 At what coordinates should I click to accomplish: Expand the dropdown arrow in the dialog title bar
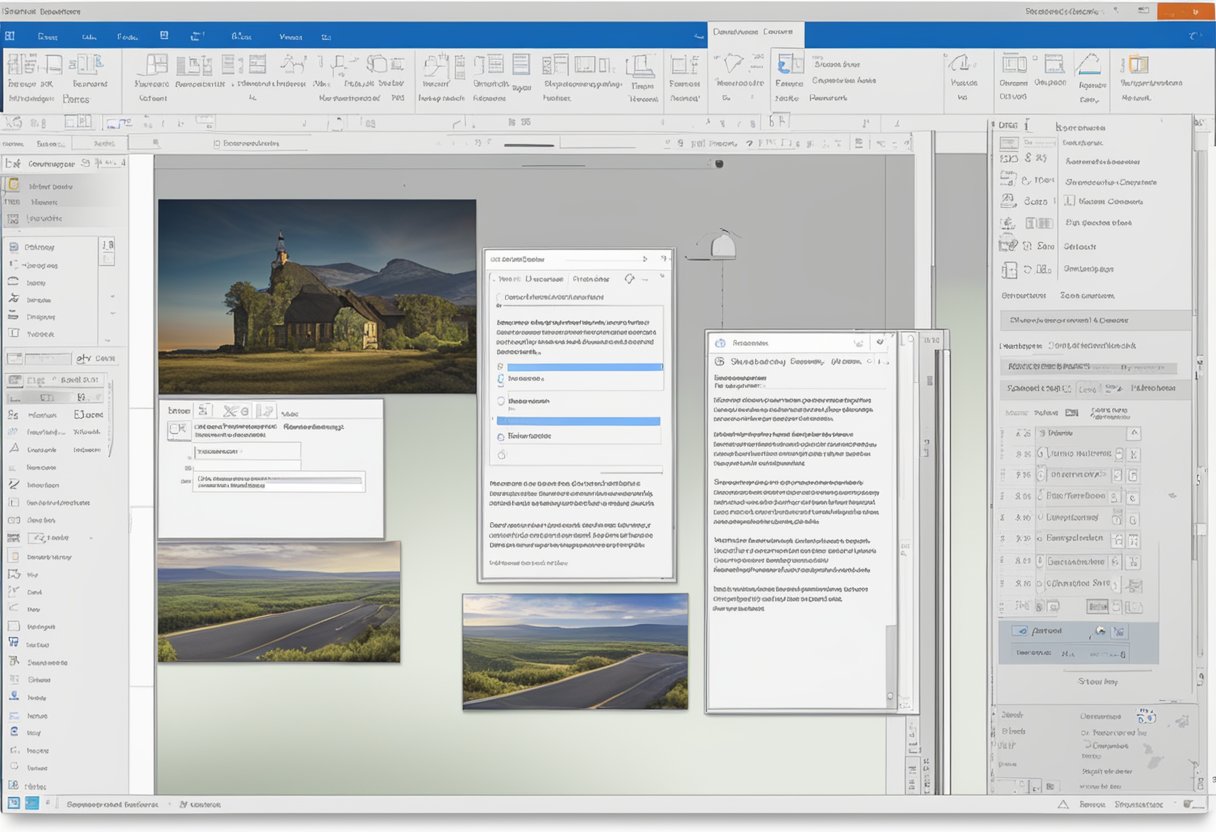pyautogui.click(x=645, y=259)
